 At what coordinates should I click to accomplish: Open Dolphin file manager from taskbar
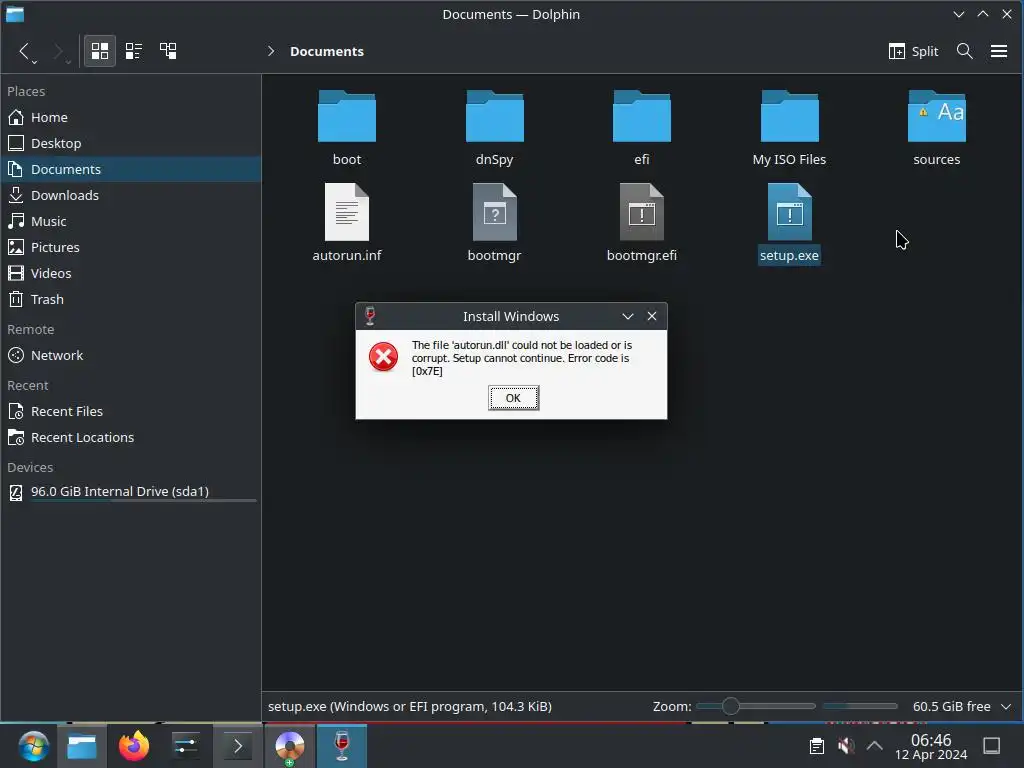(82, 746)
